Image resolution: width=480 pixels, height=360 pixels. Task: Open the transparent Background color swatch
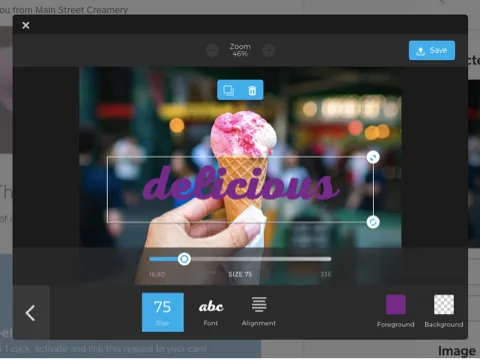pyautogui.click(x=444, y=304)
